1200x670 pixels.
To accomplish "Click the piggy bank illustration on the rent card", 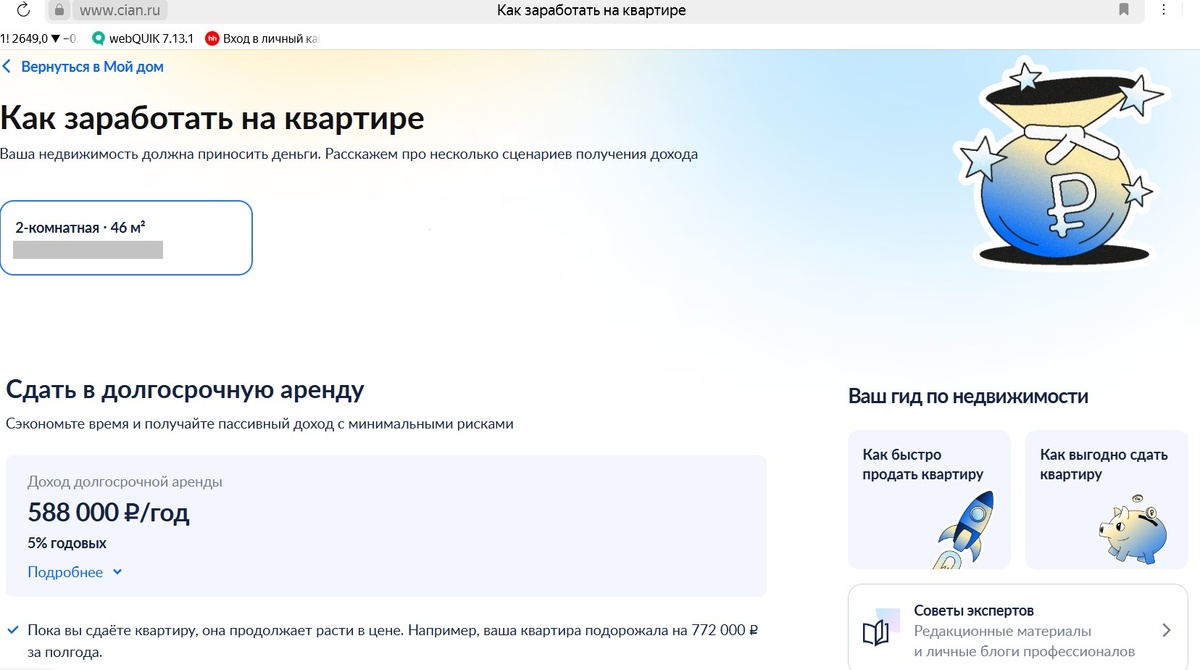I will (1134, 532).
